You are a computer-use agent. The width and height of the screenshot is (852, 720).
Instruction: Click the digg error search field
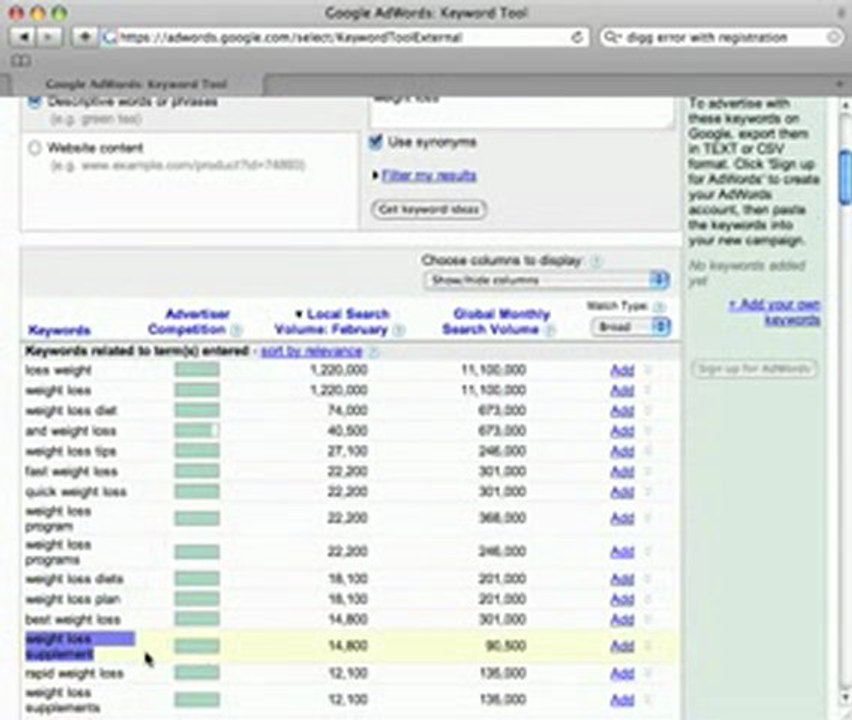click(722, 37)
